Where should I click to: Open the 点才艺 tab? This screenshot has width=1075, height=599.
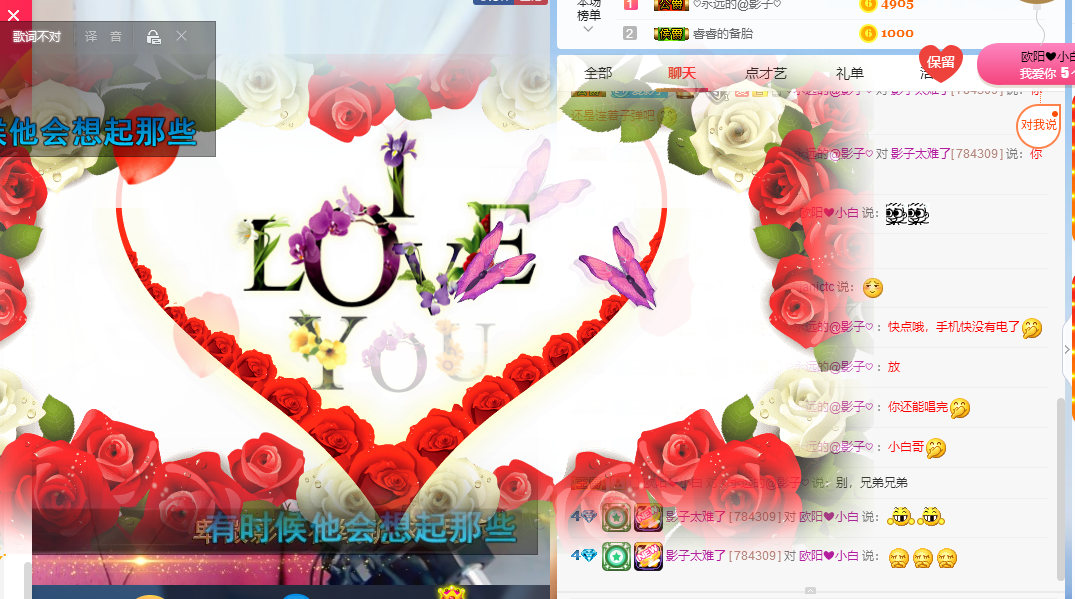[x=765, y=73]
